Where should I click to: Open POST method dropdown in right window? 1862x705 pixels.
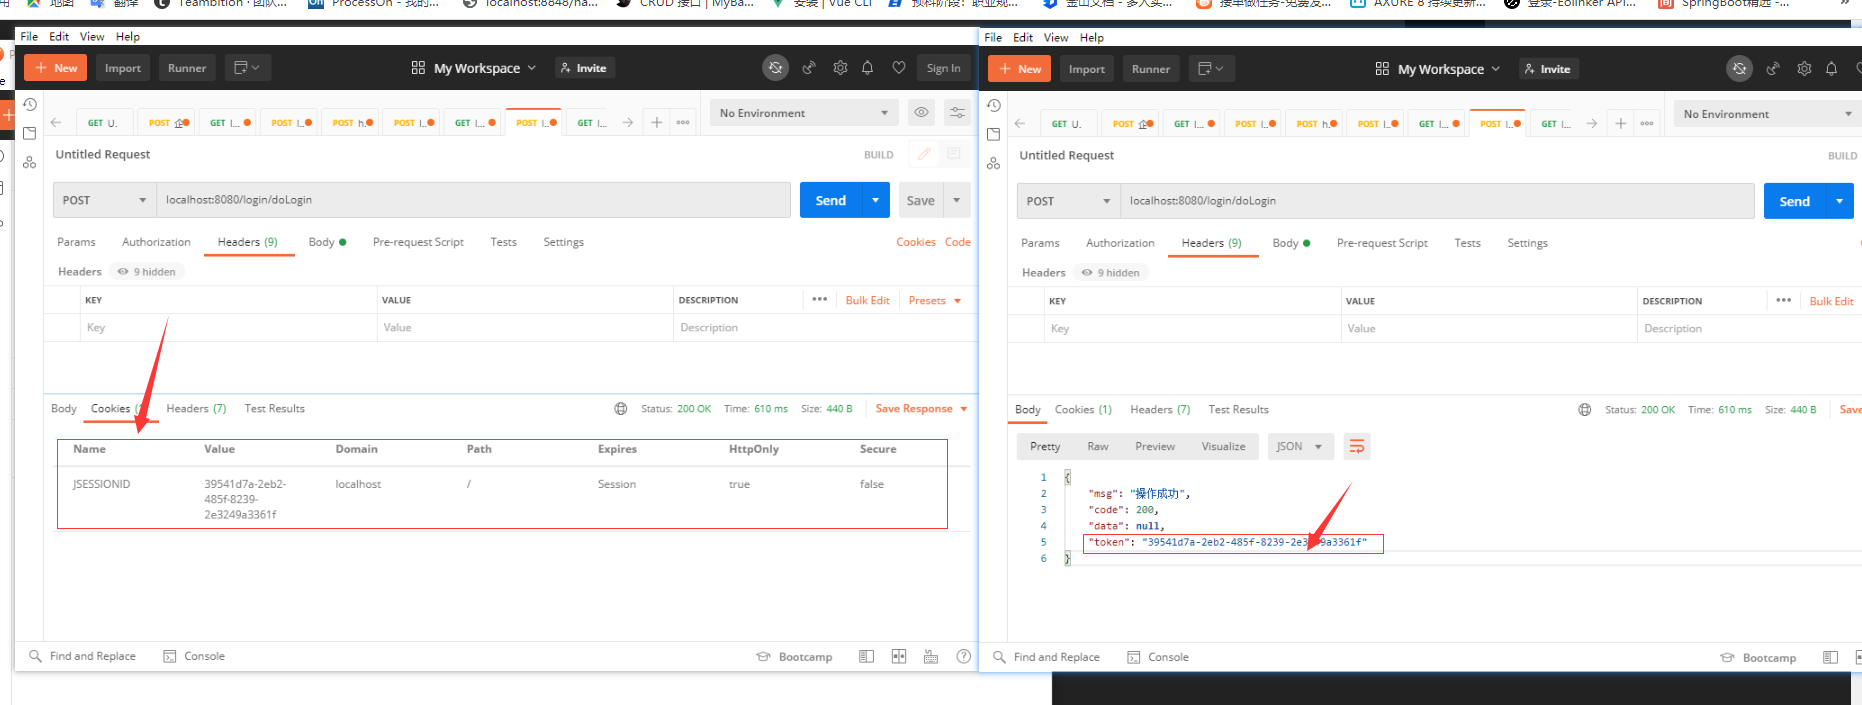pos(1069,201)
